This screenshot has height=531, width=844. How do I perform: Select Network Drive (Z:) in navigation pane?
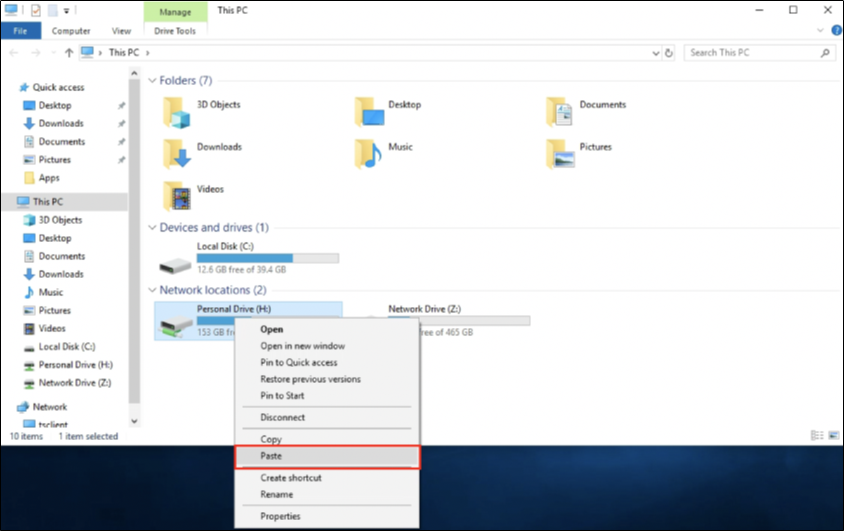click(74, 383)
